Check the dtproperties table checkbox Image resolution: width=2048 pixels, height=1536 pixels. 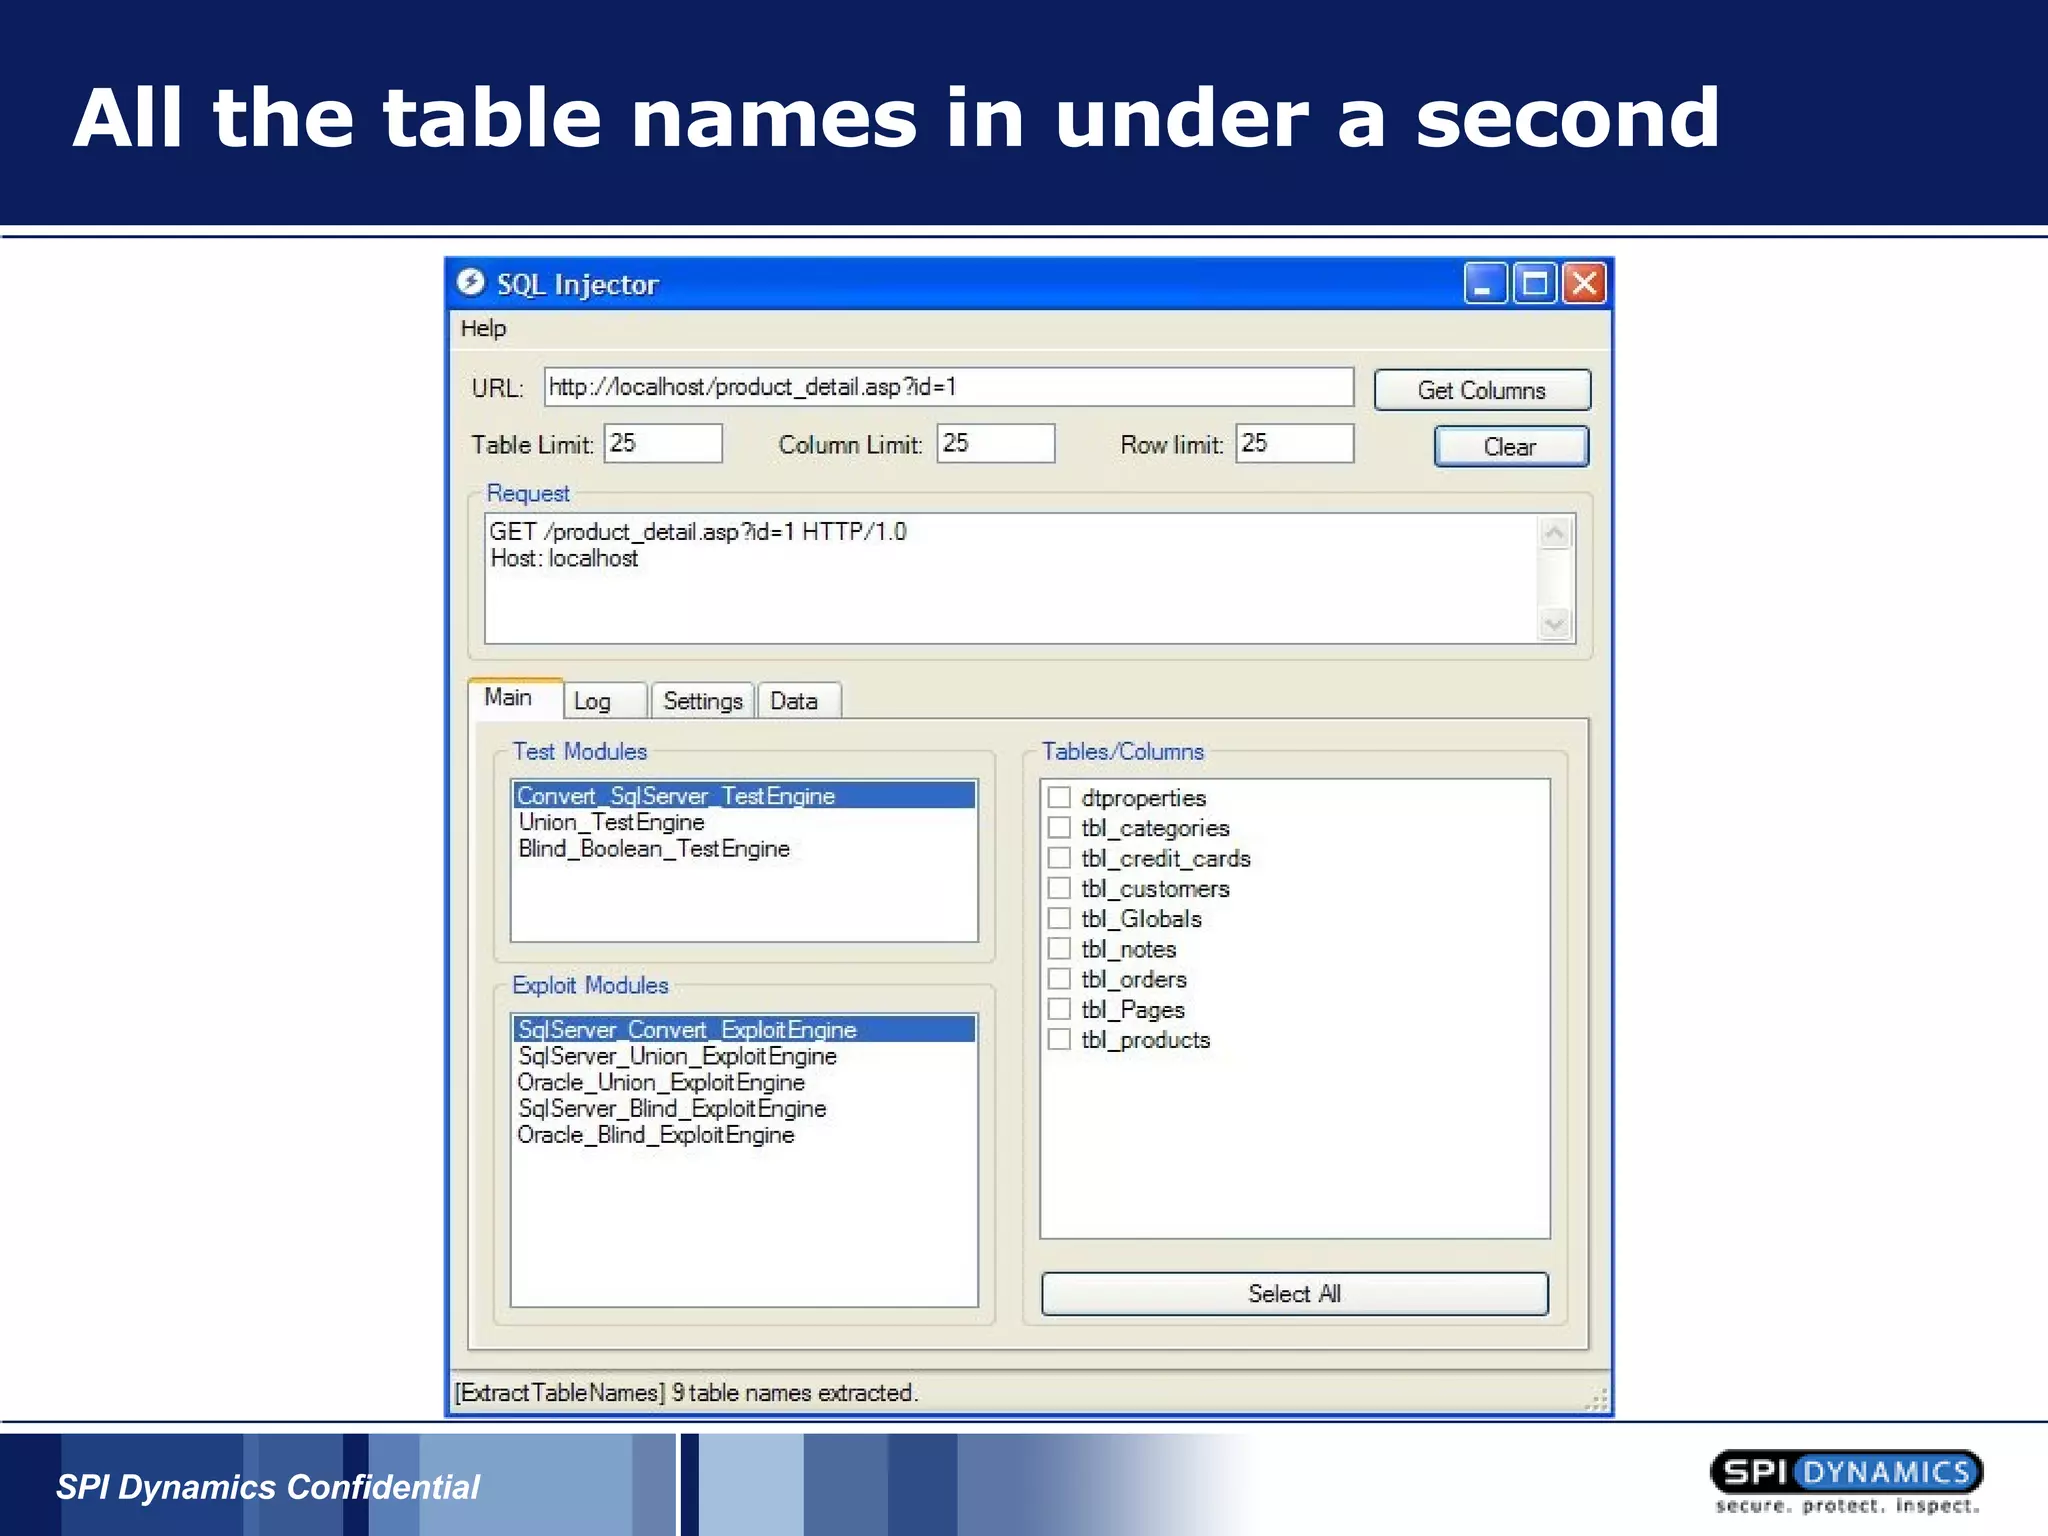(x=1059, y=797)
